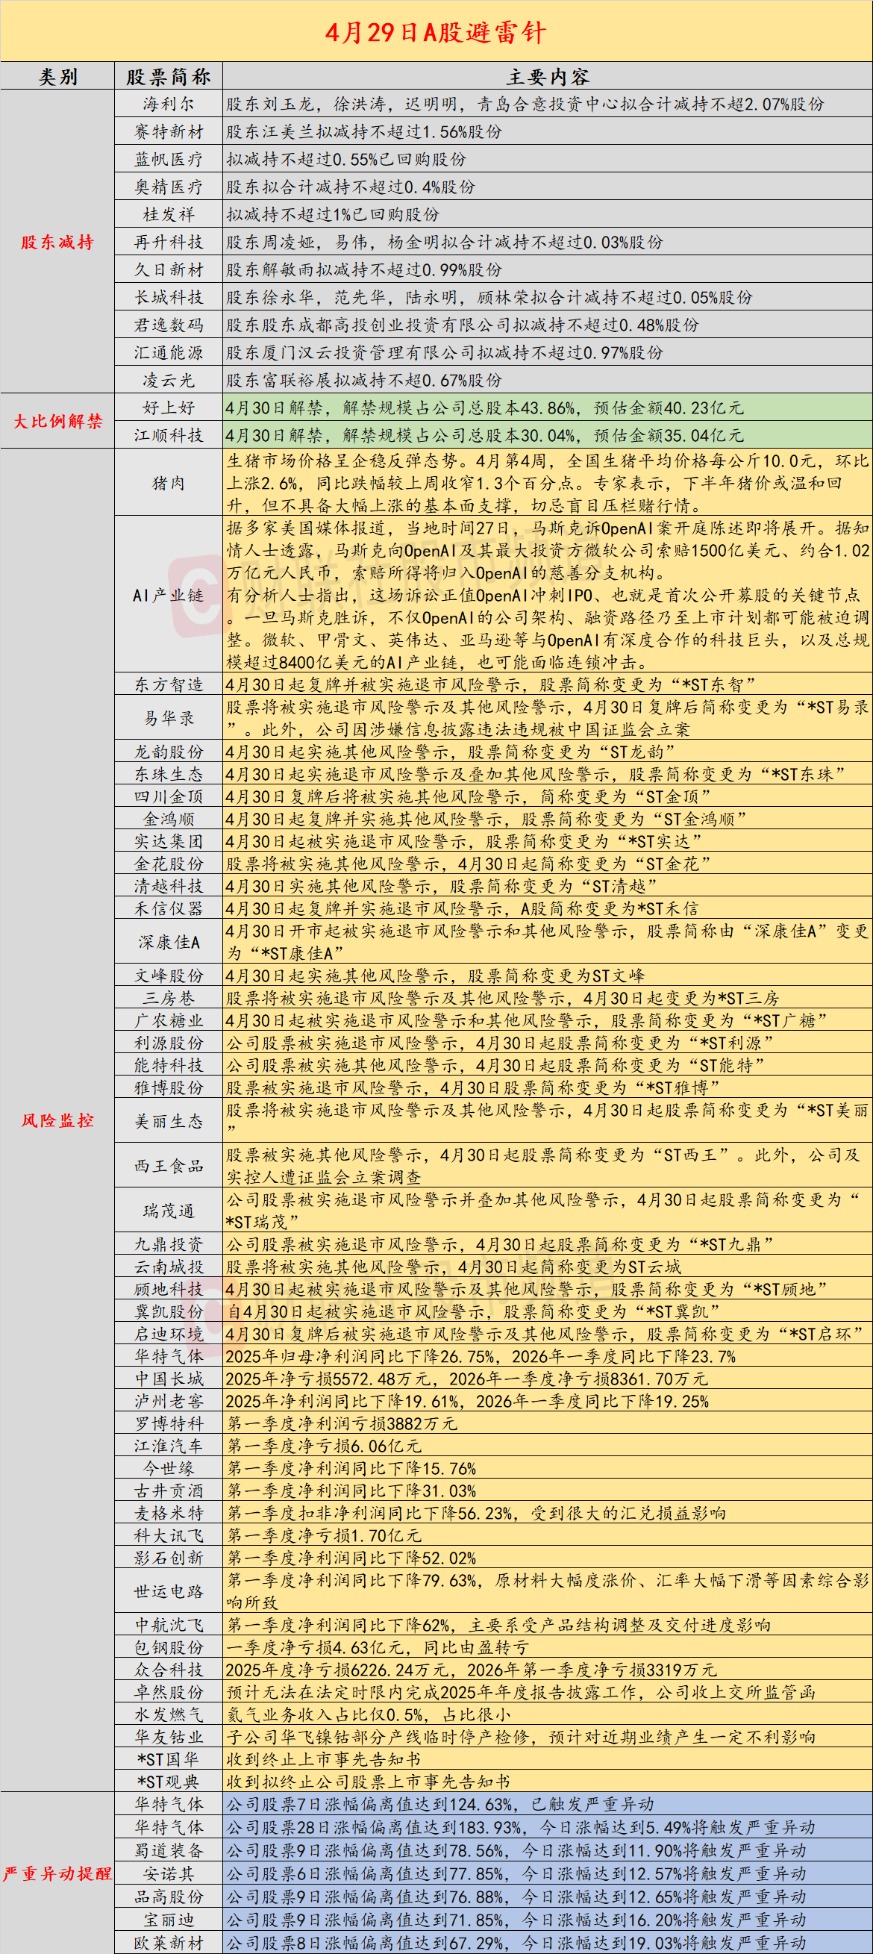Select stock name 九鼎投资
The height and width of the screenshot is (1954, 873).
coord(169,1245)
